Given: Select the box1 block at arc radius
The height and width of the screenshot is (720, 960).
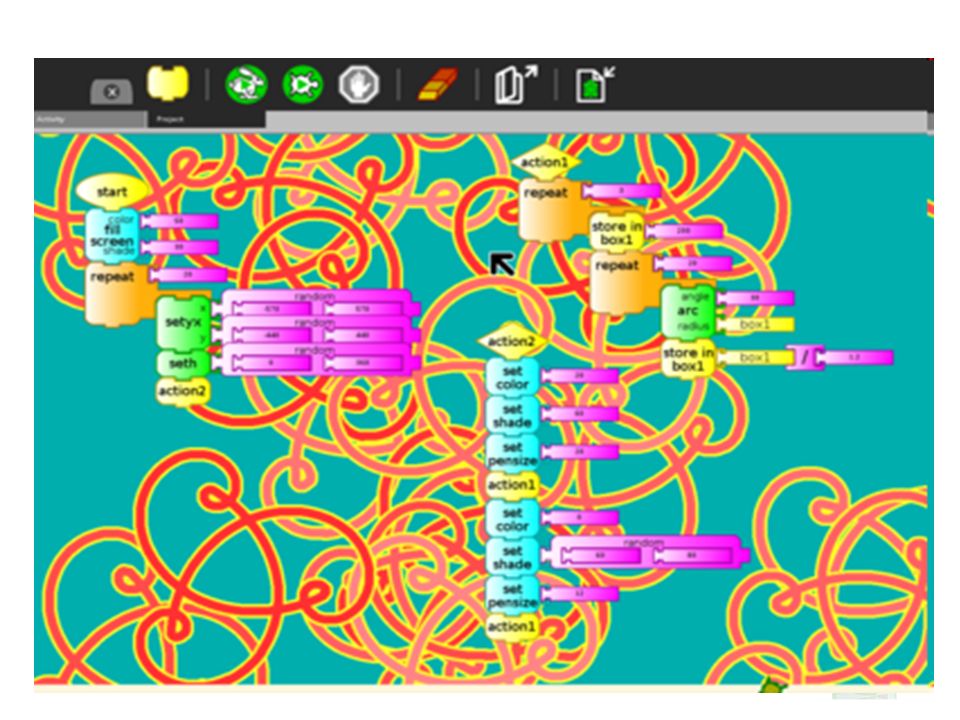Looking at the screenshot, I should (756, 324).
